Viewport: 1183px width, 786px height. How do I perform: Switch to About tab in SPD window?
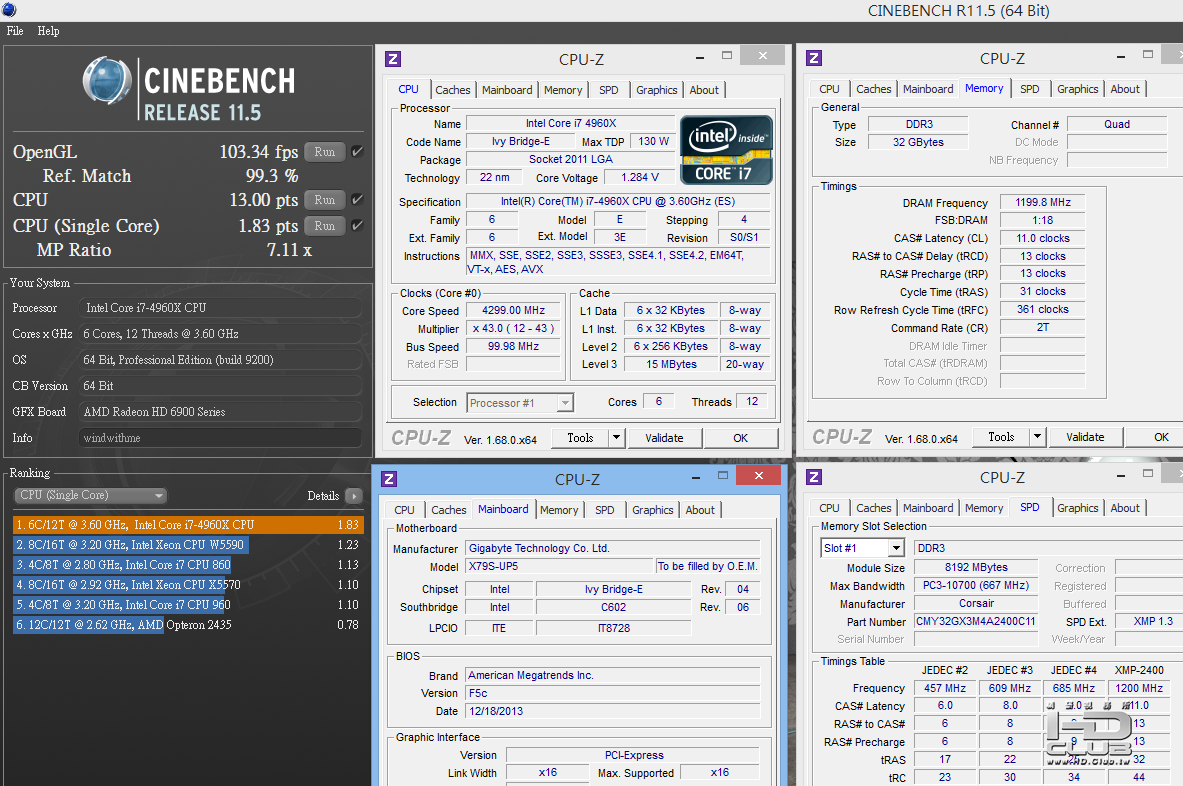tap(1125, 508)
